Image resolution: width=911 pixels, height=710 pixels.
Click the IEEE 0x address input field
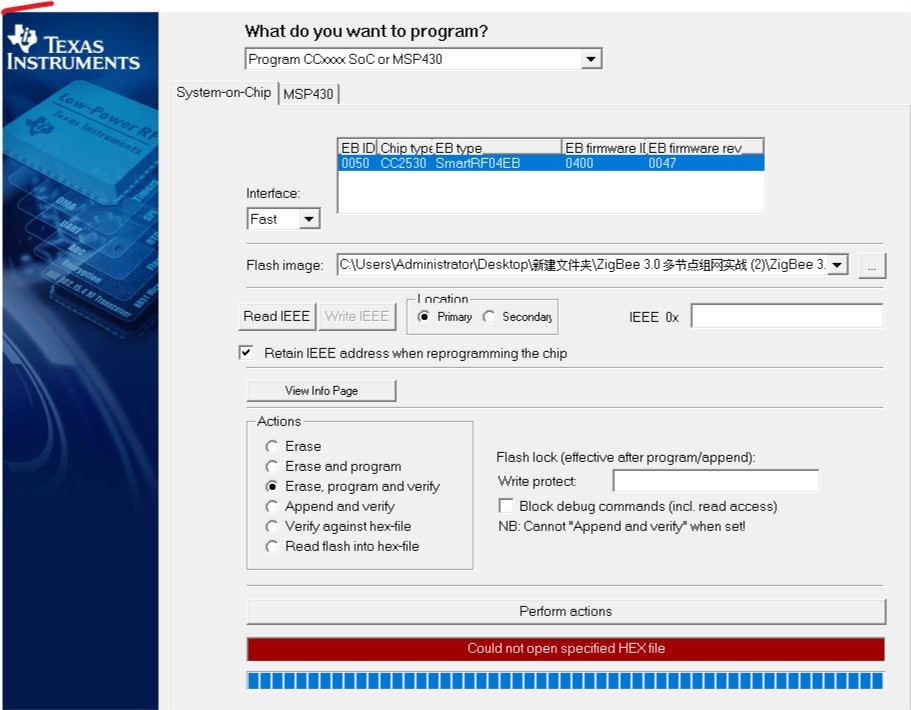(787, 316)
